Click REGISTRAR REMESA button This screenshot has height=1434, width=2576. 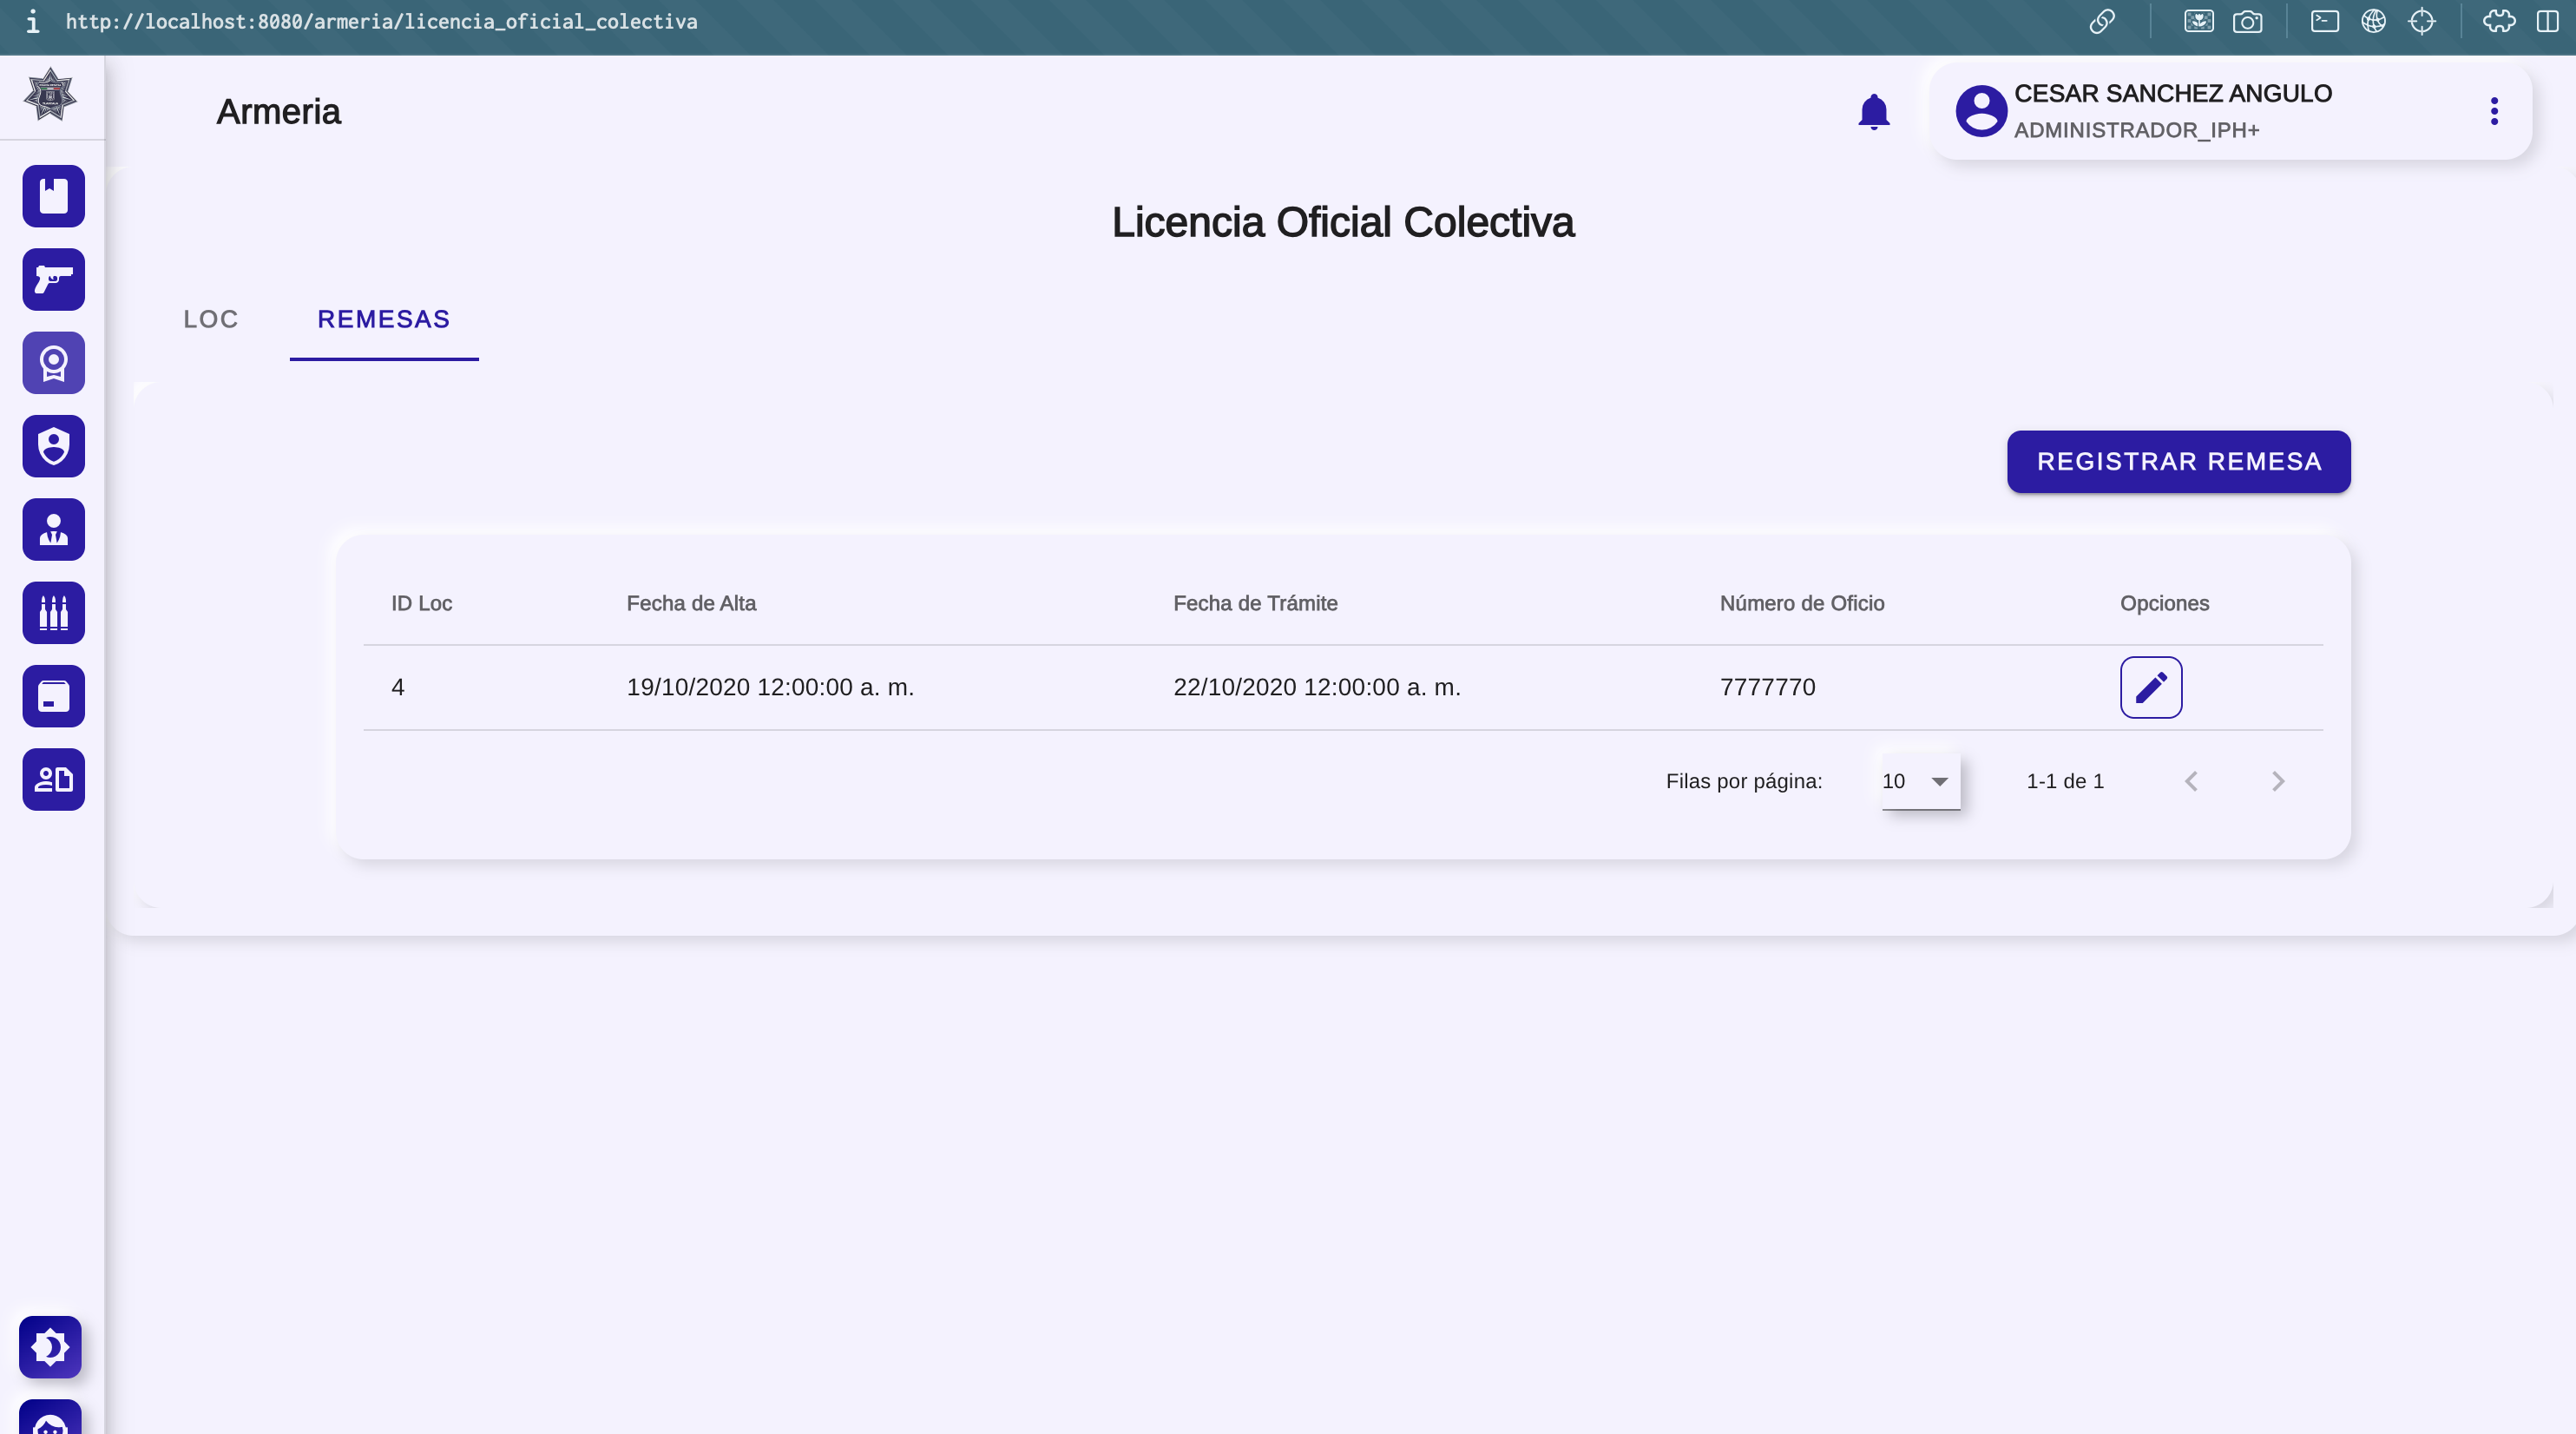click(x=2178, y=461)
